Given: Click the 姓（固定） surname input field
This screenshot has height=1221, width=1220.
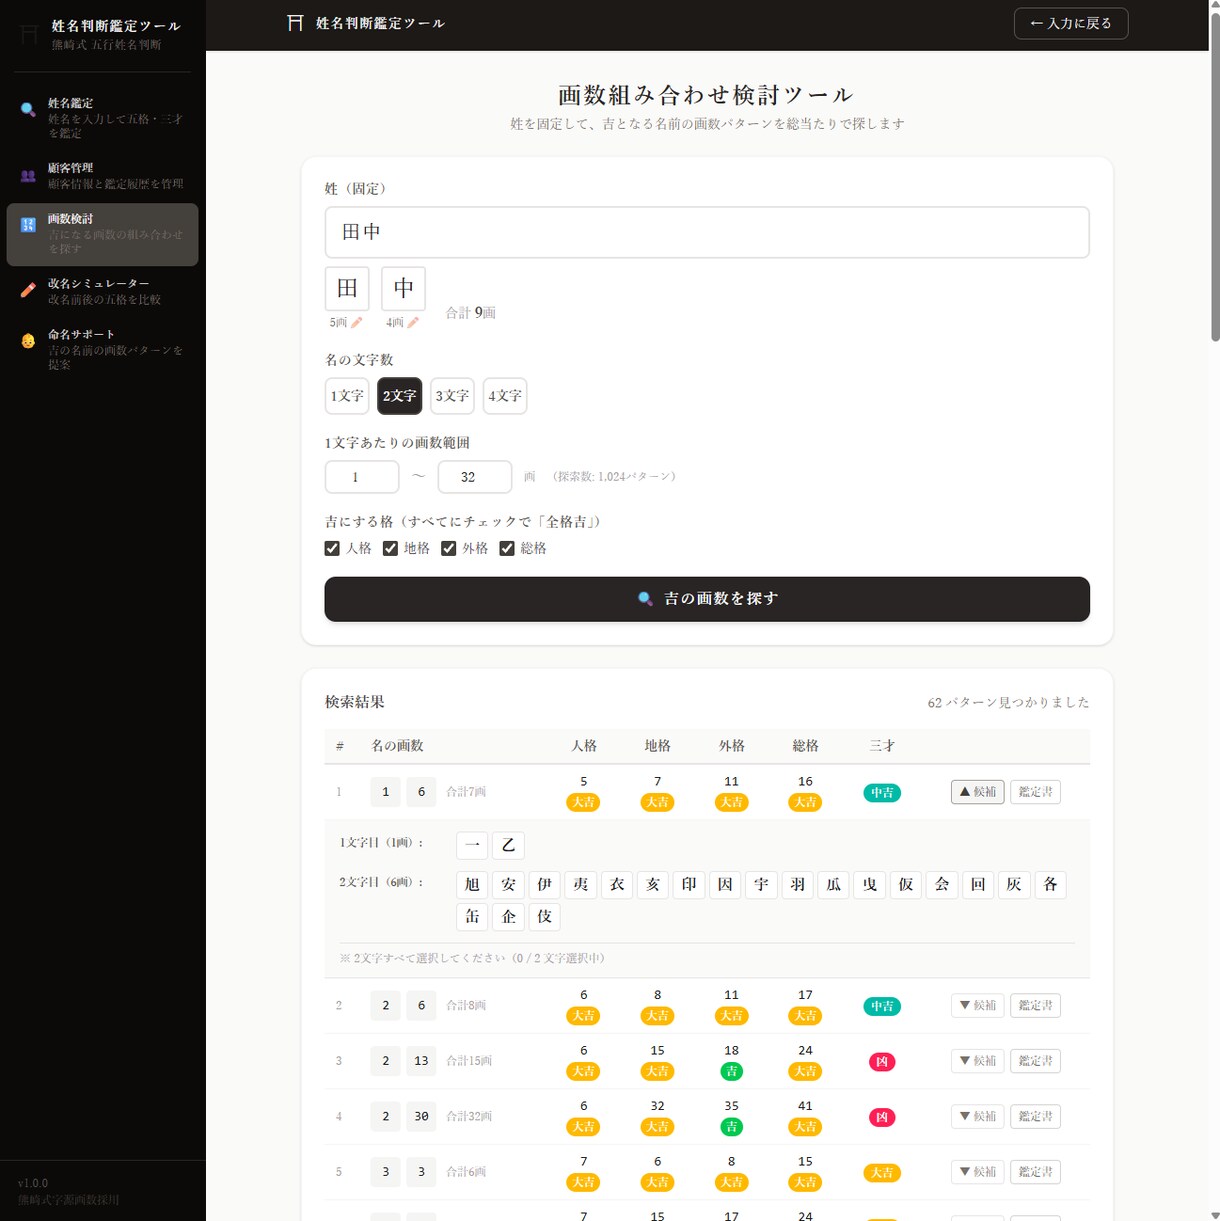Looking at the screenshot, I should [x=707, y=232].
